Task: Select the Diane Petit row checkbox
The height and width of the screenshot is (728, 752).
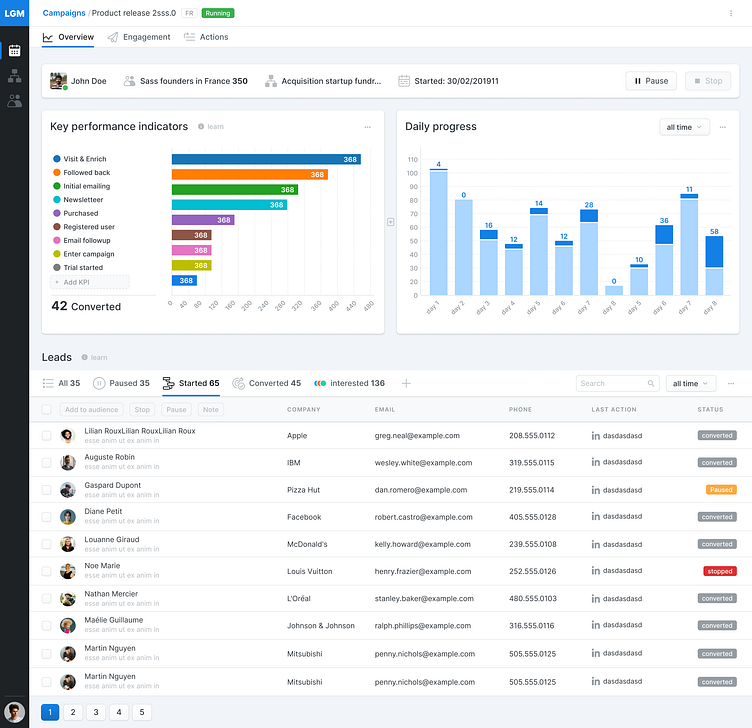Action: 46,517
